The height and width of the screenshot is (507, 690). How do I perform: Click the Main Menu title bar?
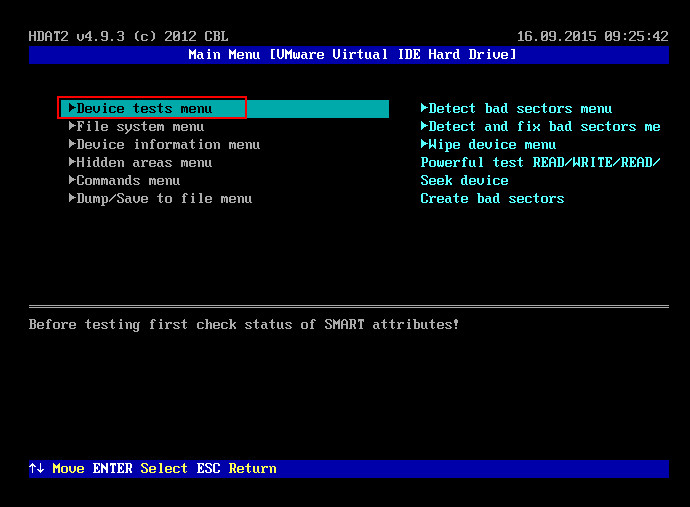pyautogui.click(x=352, y=54)
